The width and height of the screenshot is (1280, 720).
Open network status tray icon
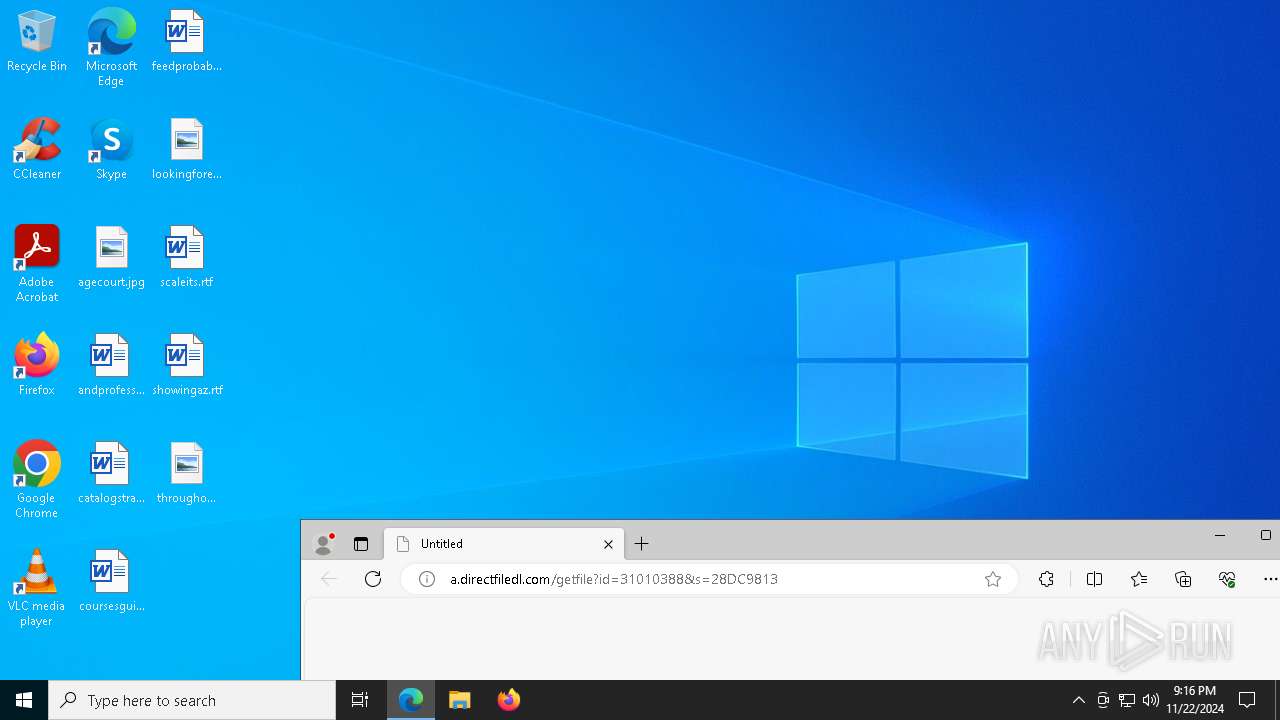(1127, 700)
